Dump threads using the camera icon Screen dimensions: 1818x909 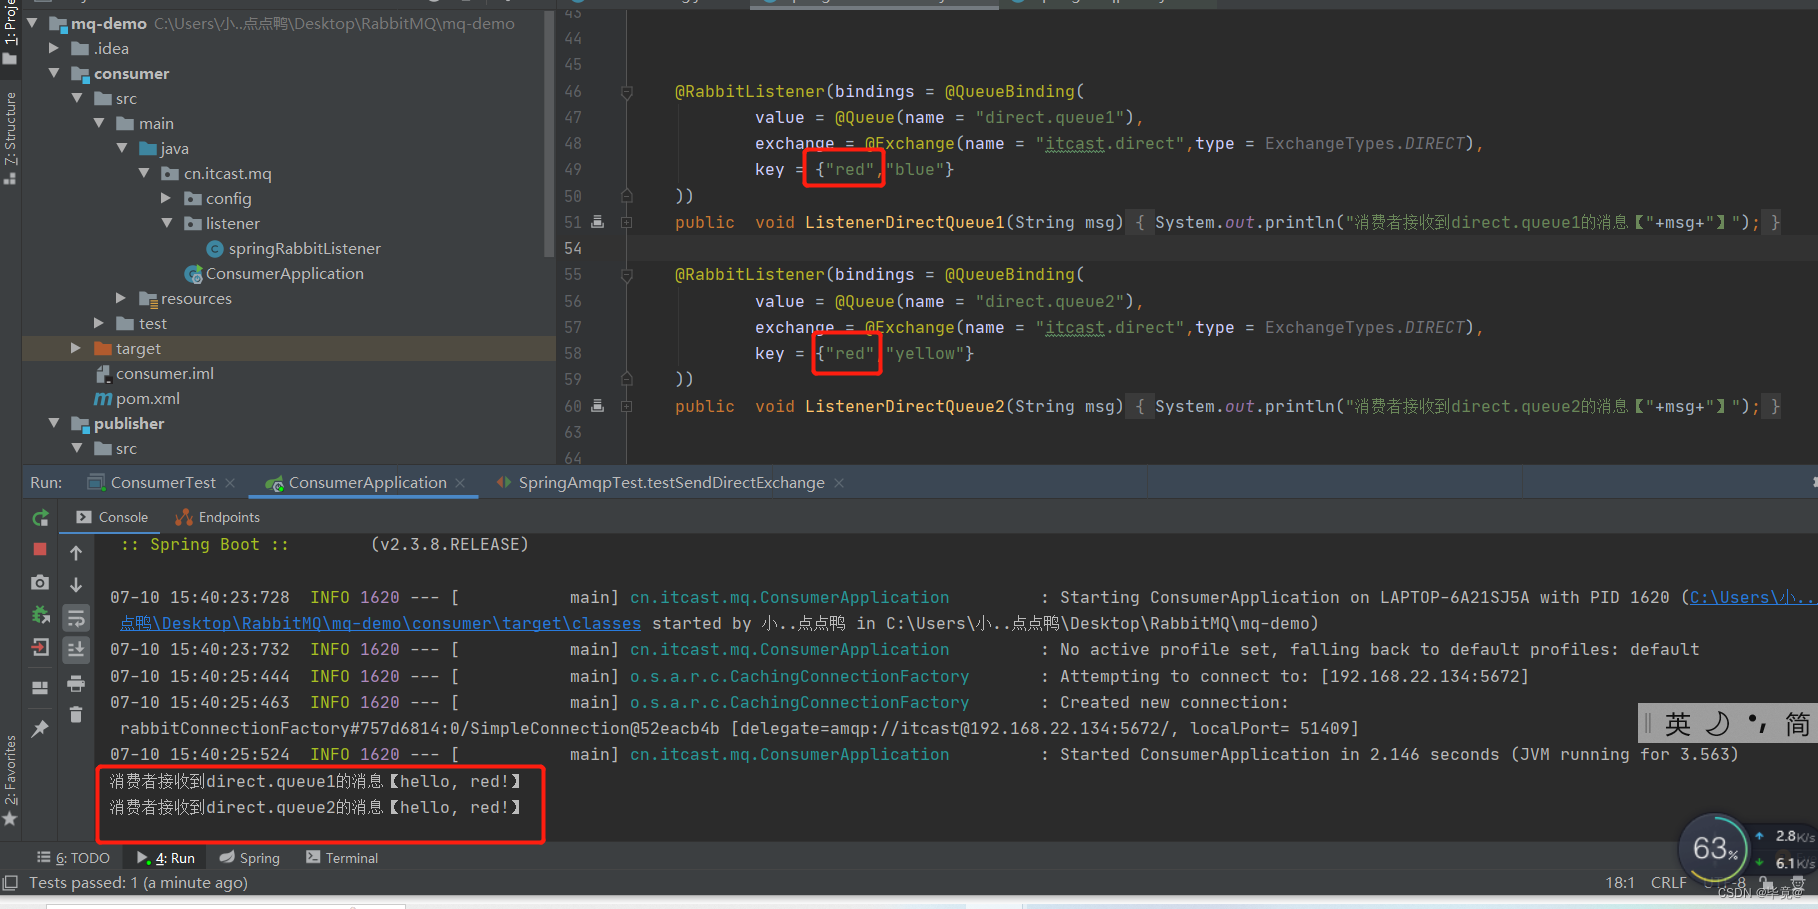(x=40, y=582)
